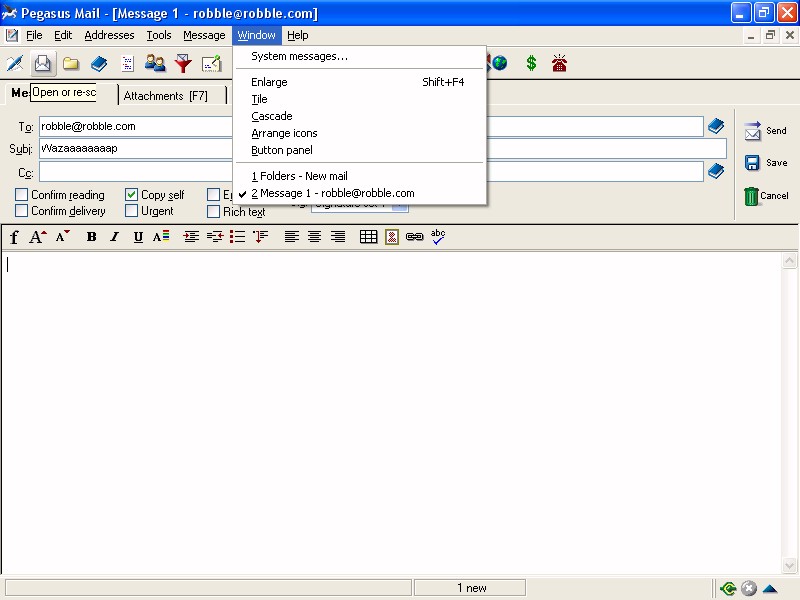The height and width of the screenshot is (600, 800).
Task: Toggle underline formatting
Action: 138,237
